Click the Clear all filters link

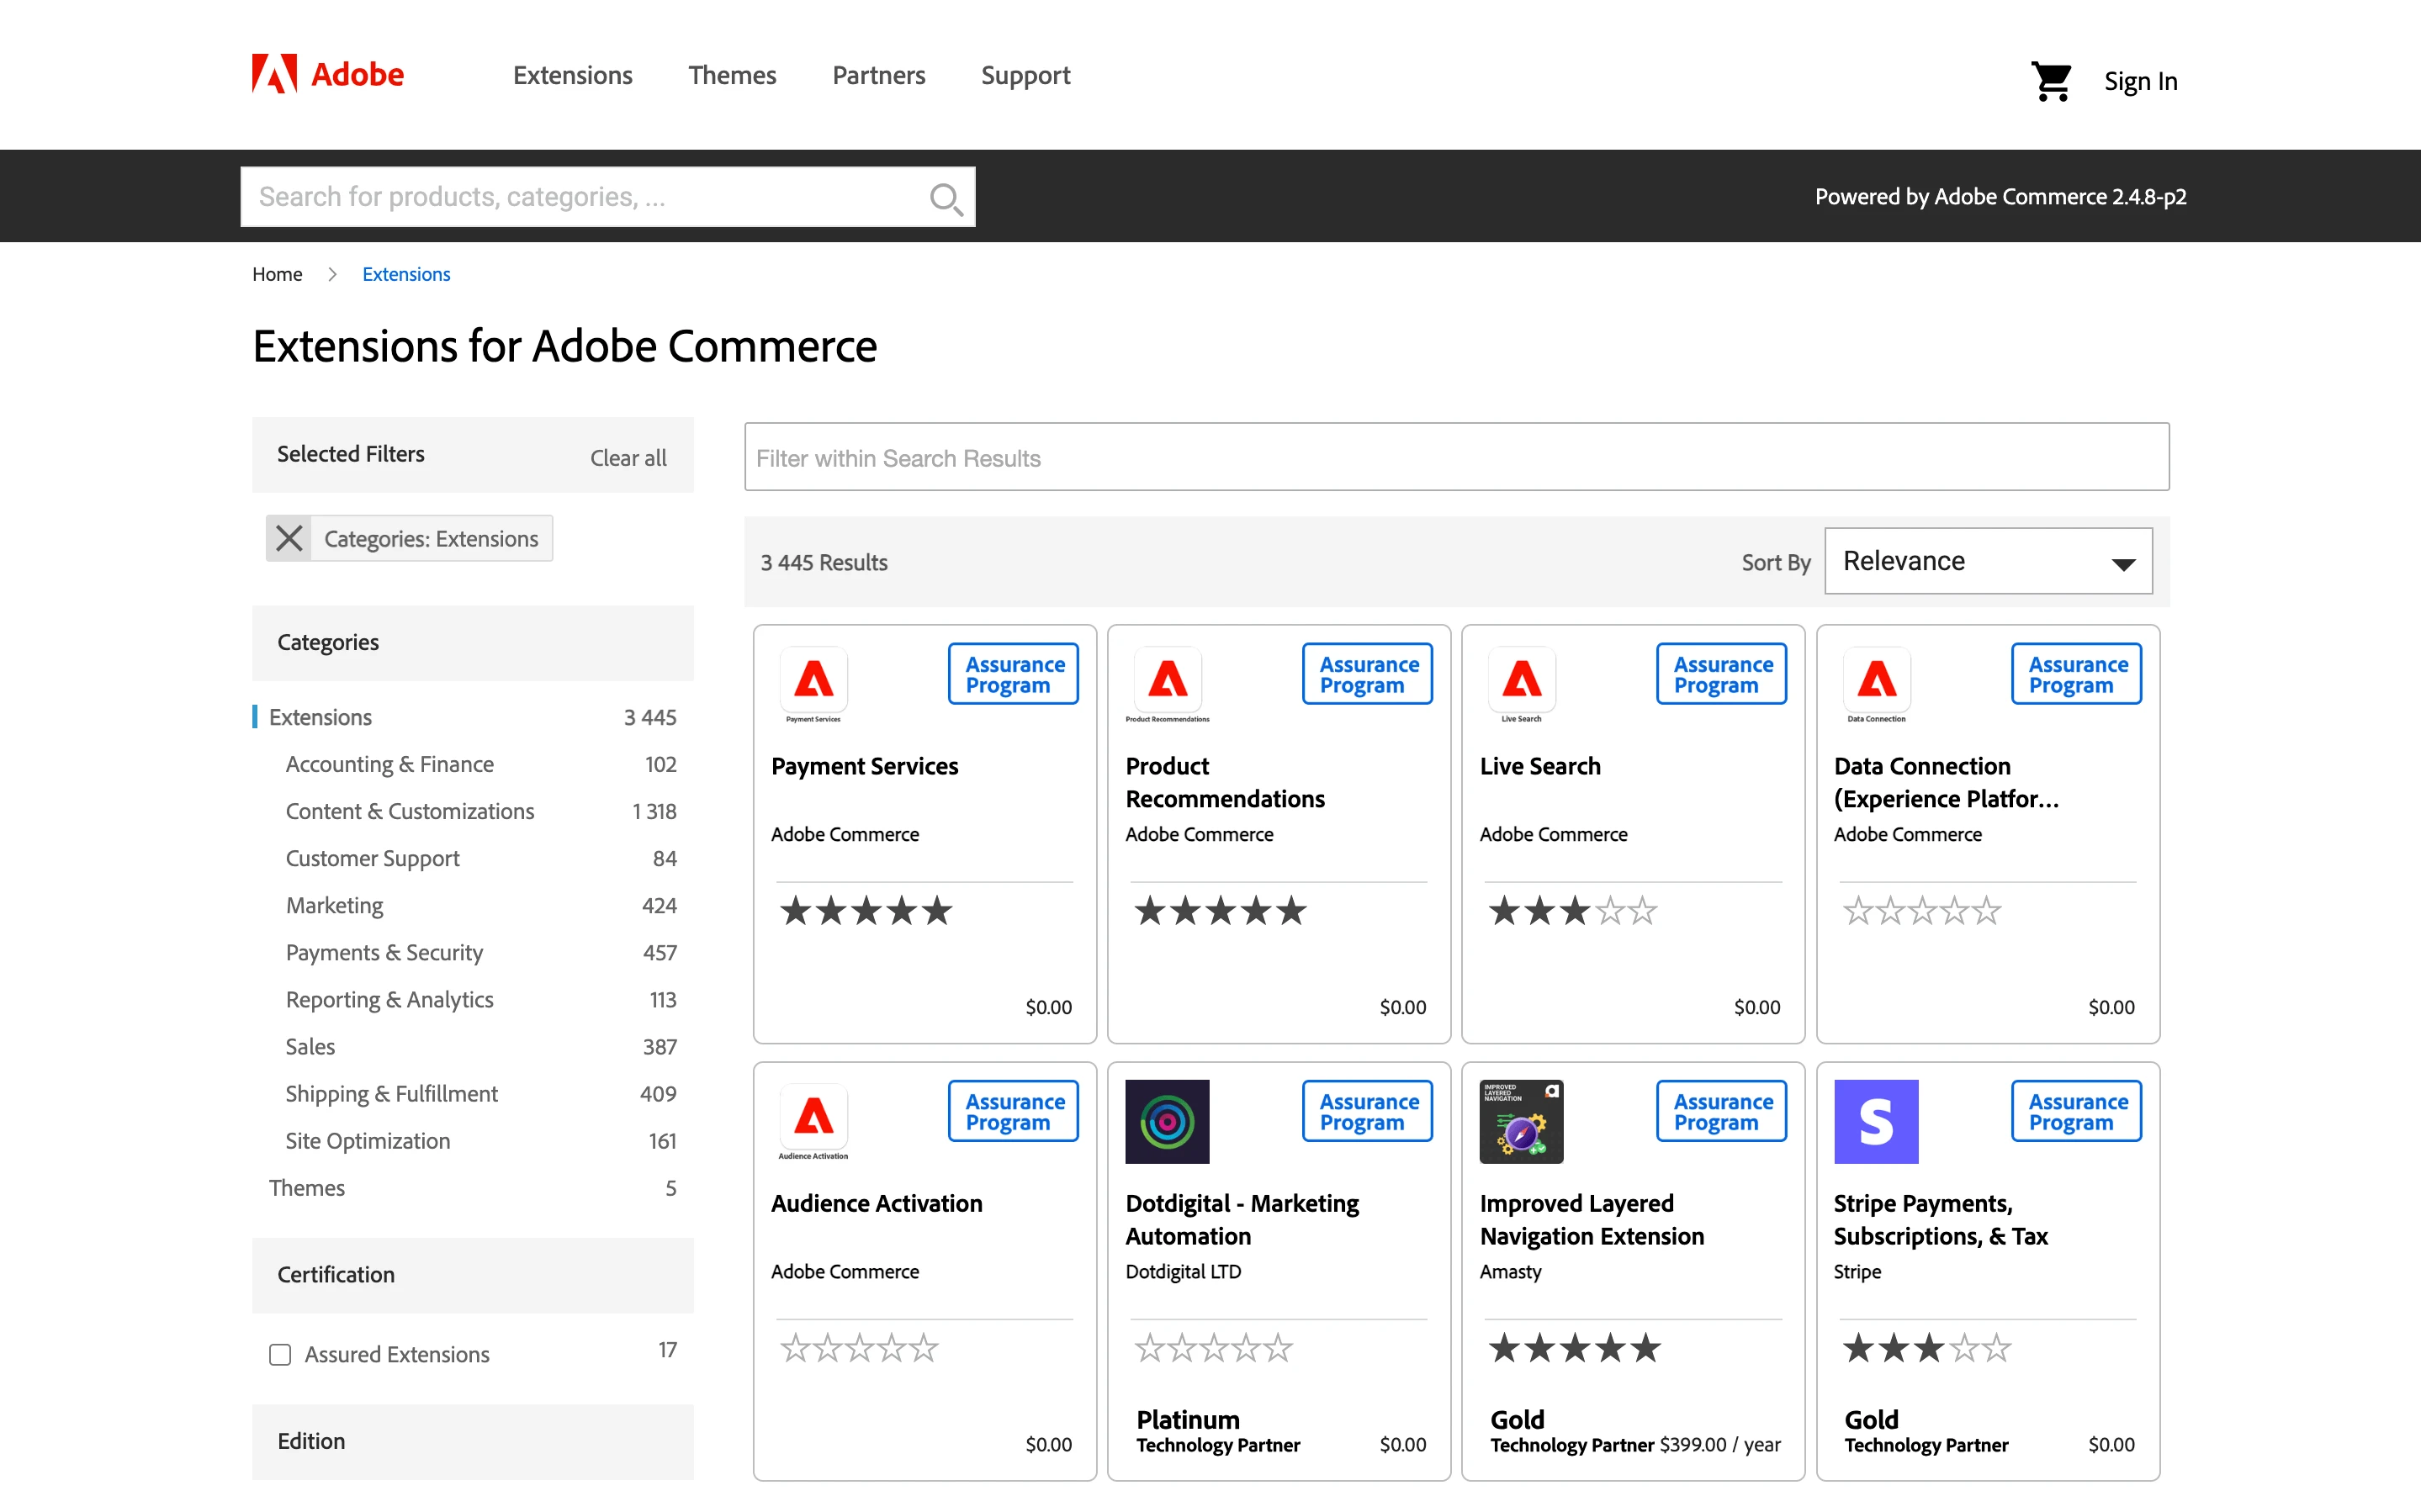click(628, 457)
